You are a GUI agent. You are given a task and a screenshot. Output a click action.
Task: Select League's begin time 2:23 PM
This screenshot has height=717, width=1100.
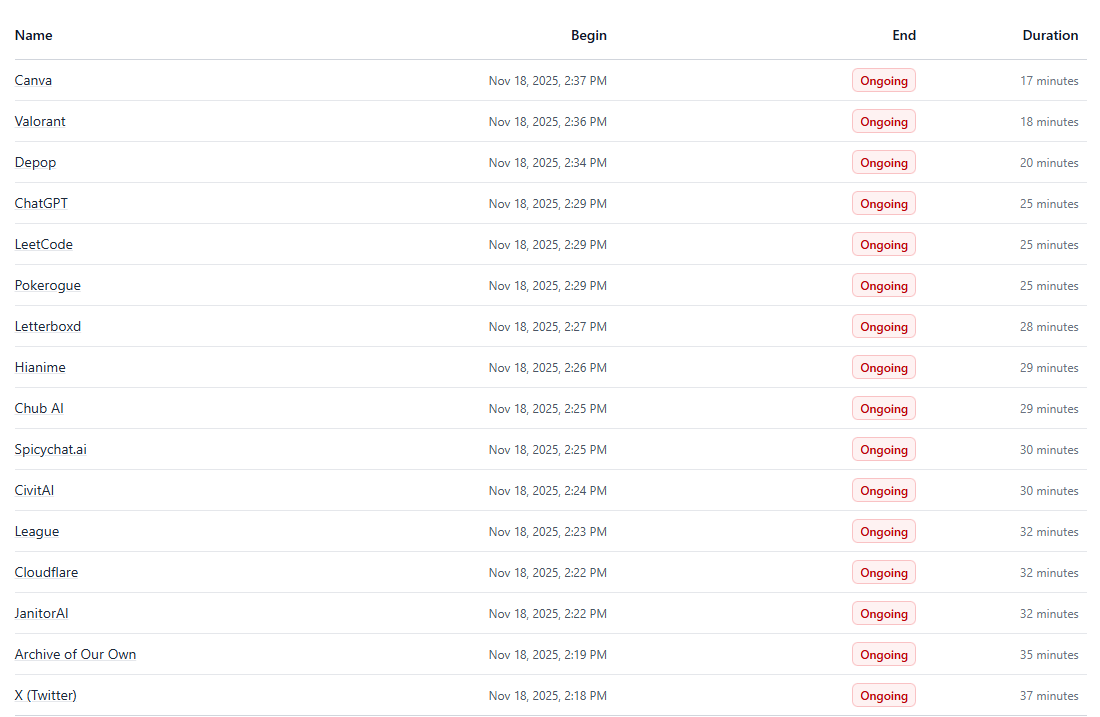click(x=548, y=532)
